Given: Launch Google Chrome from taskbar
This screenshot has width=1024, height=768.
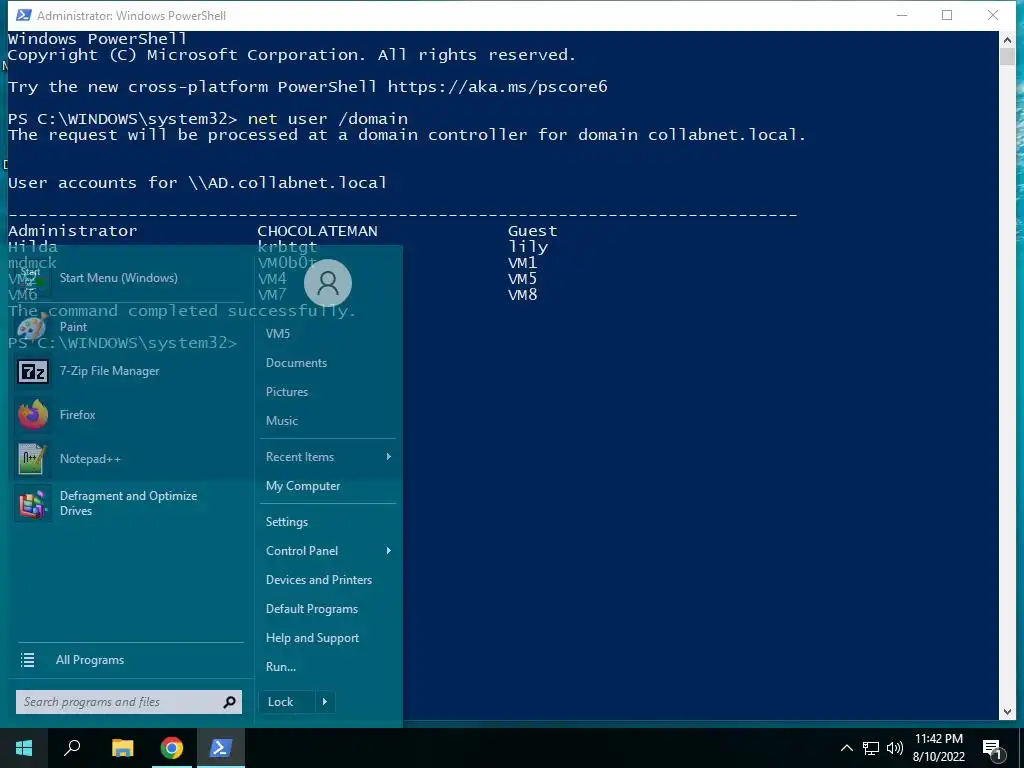Looking at the screenshot, I should pyautogui.click(x=172, y=748).
